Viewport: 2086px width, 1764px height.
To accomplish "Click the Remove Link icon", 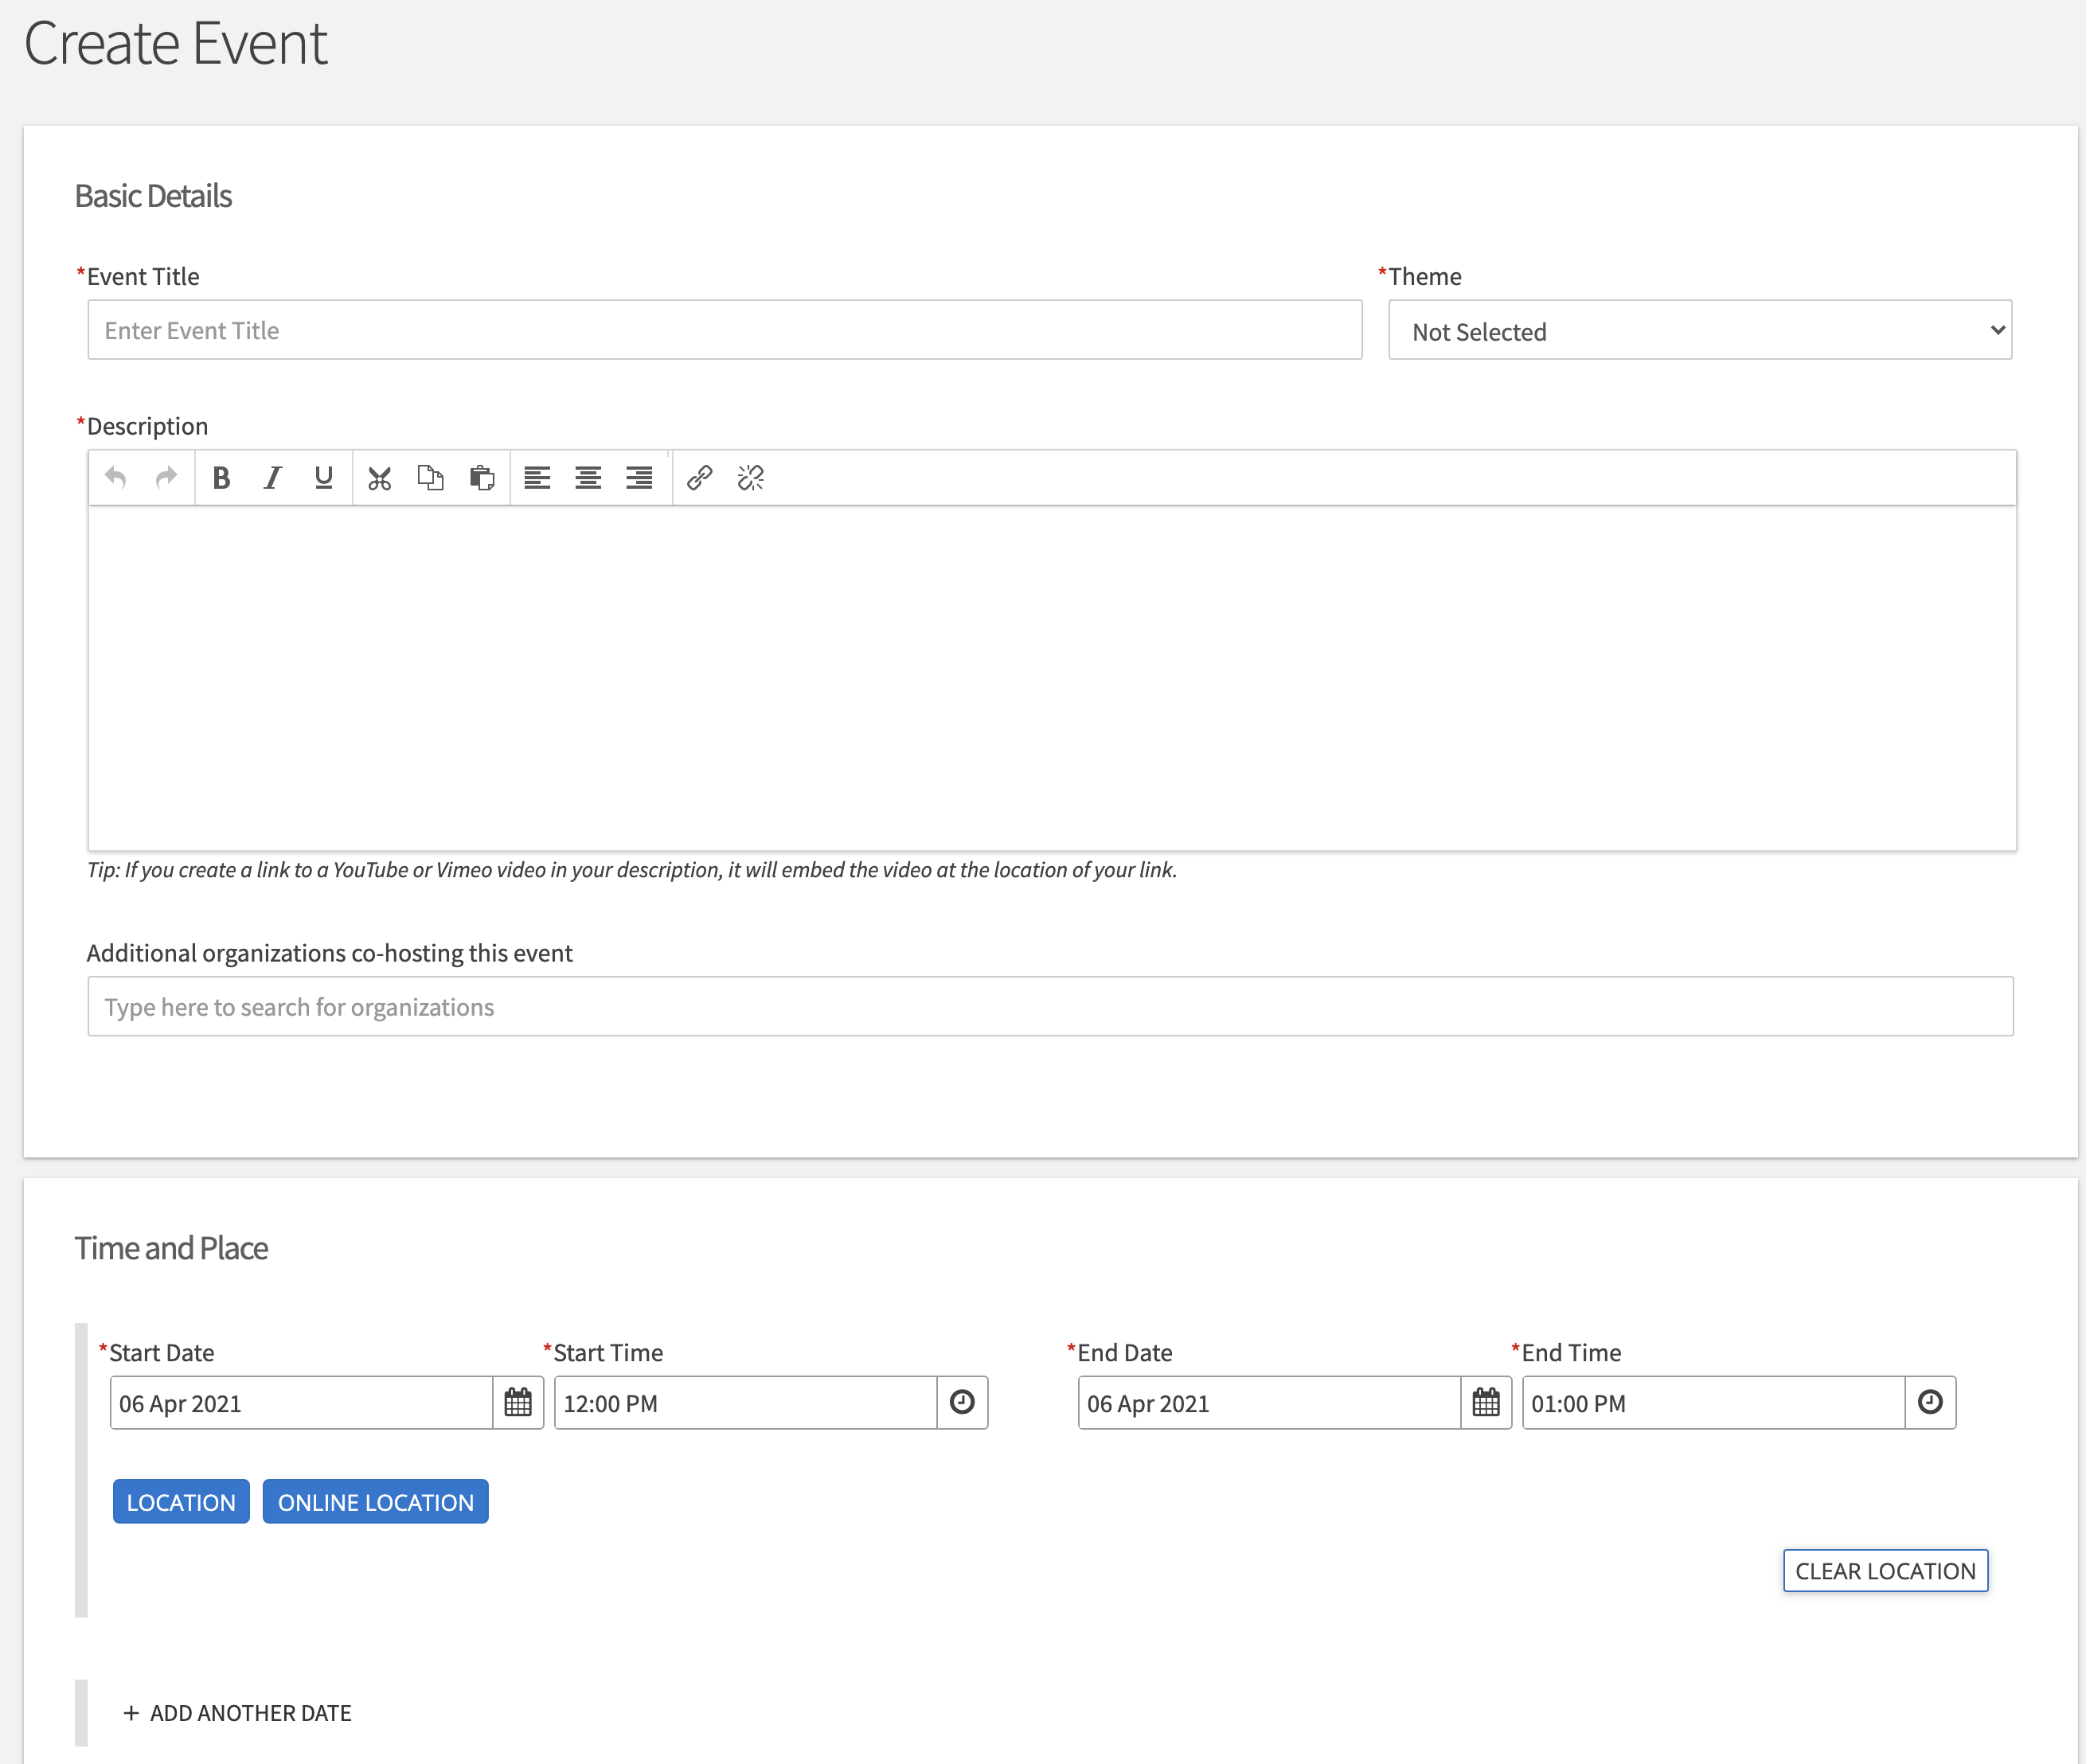I will tap(749, 478).
